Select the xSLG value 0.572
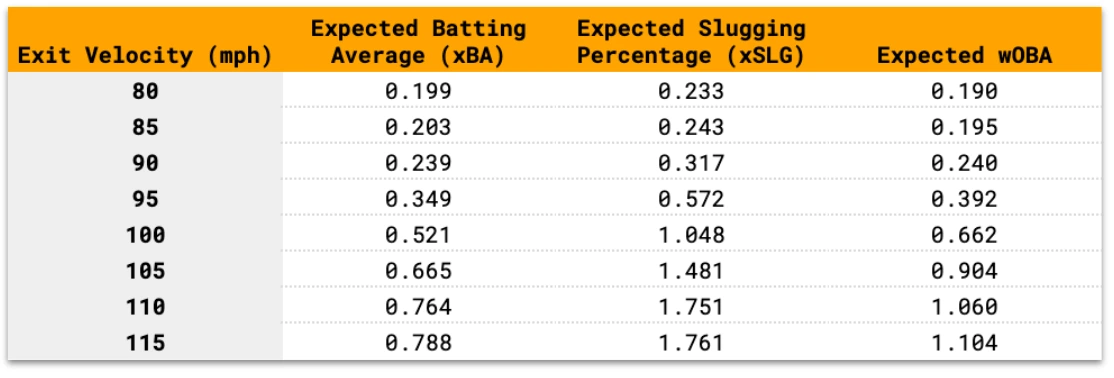This screenshot has height=378, width=1114. pyautogui.click(x=691, y=200)
